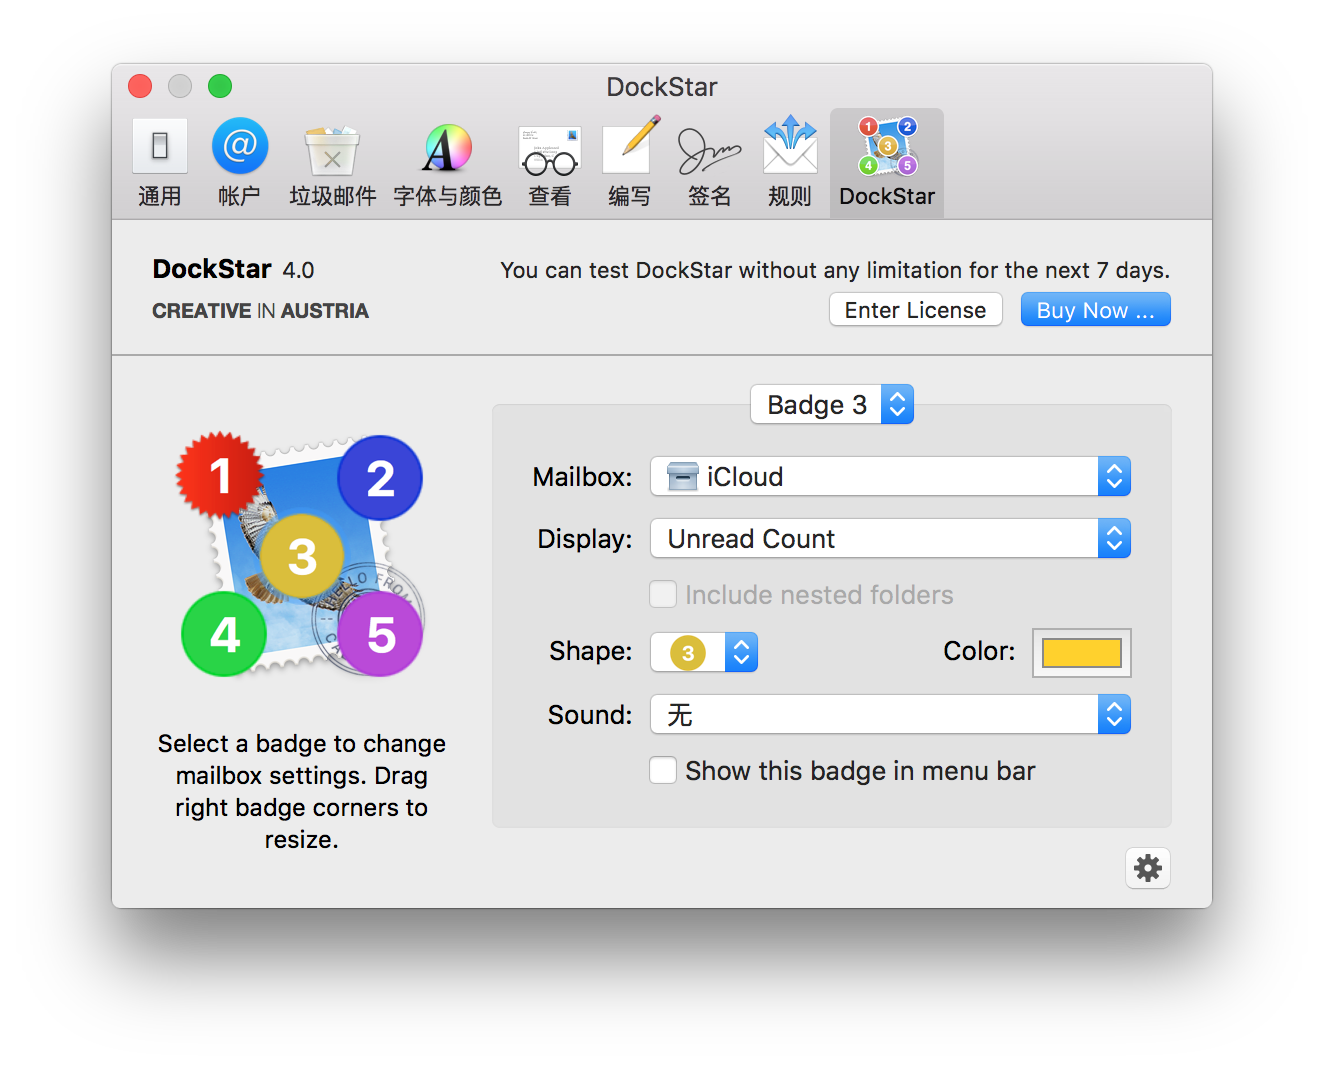Click the badge instructions help text
Screen dimensions: 1324x1068
301,791
